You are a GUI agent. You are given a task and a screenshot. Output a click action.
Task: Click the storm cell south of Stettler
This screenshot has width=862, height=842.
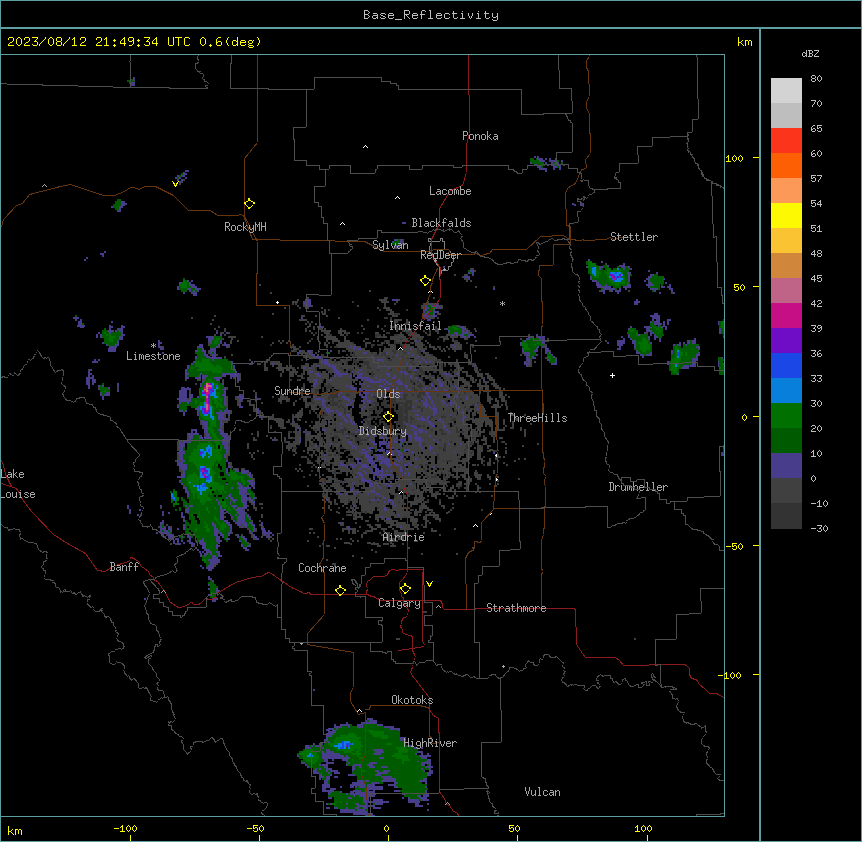point(609,276)
